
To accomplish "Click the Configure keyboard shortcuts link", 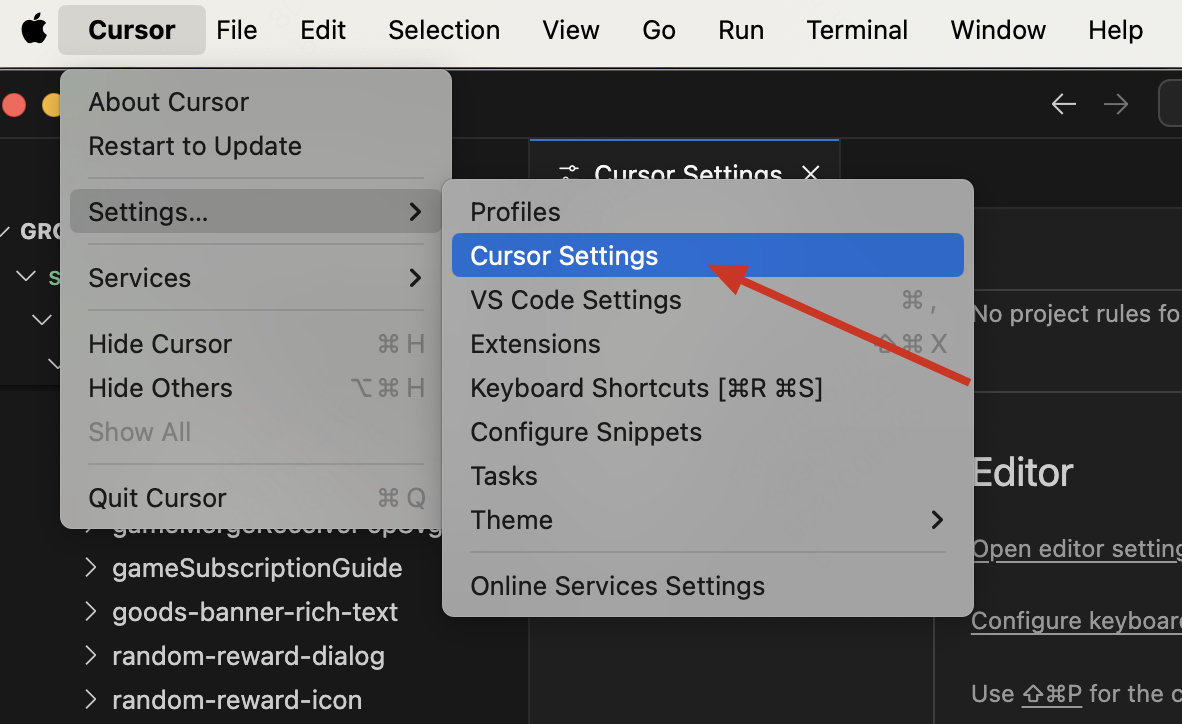I will click(1076, 621).
